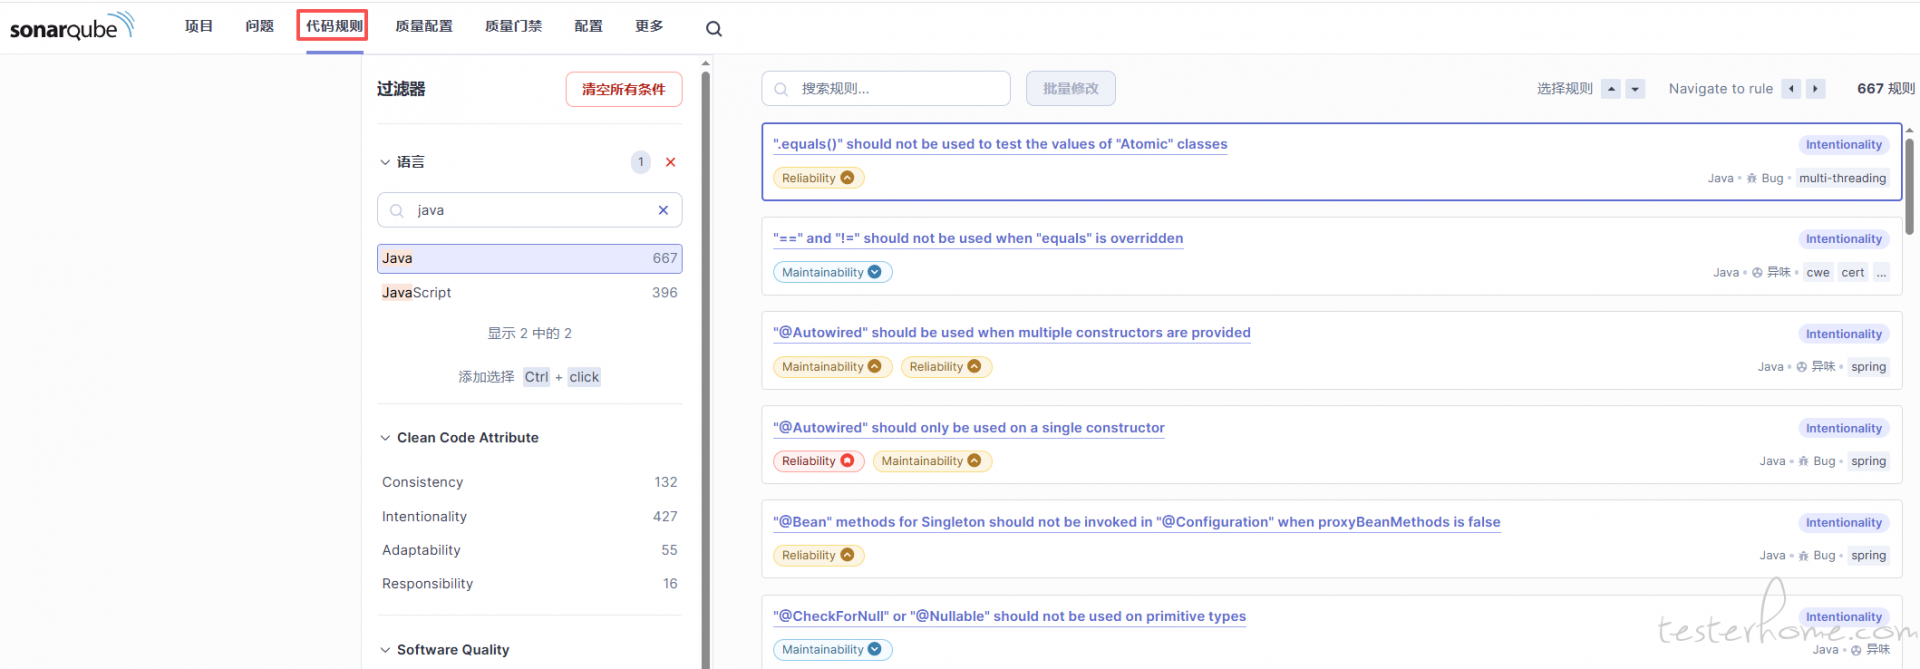Select the JavaScript language filter option

(529, 292)
